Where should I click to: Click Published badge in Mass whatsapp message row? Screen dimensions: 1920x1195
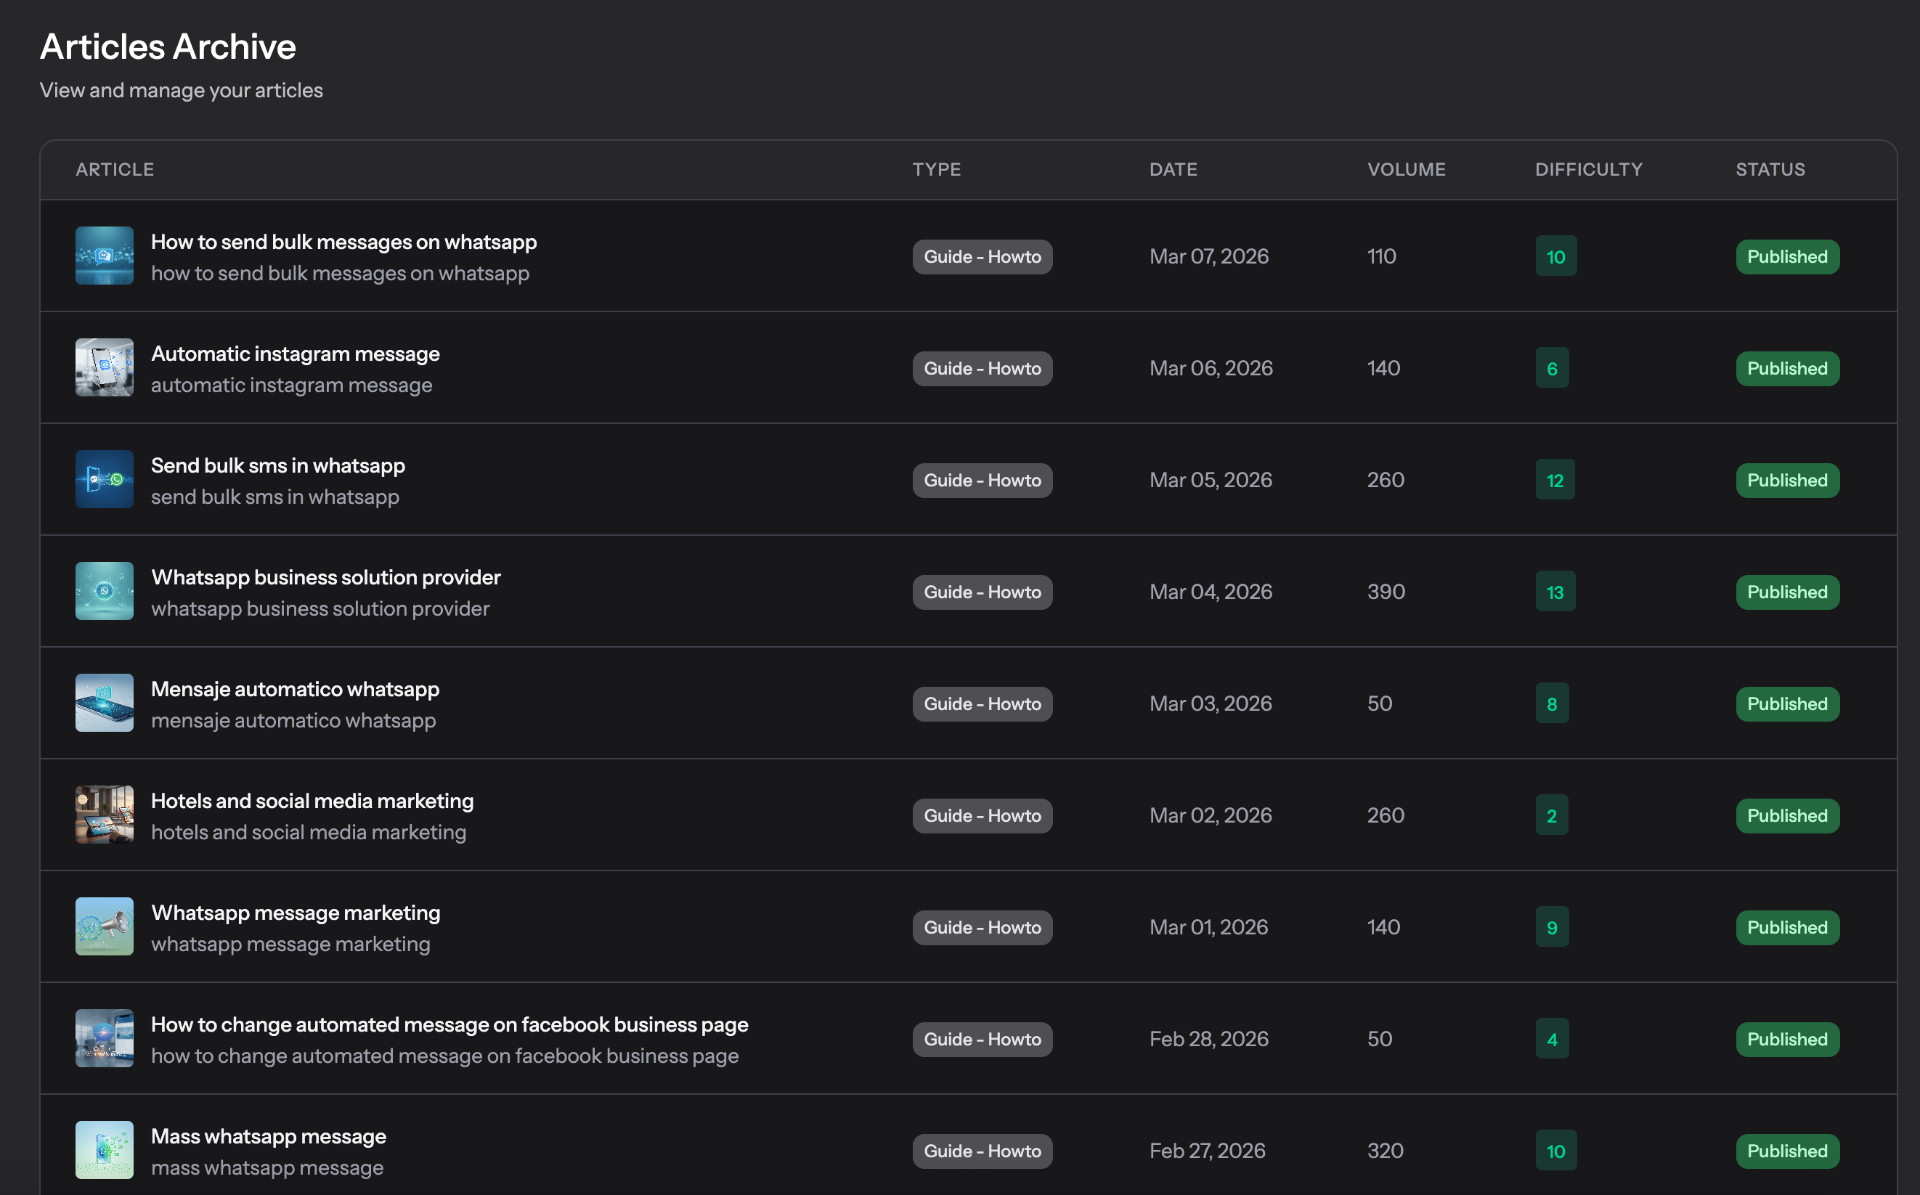pyautogui.click(x=1787, y=1151)
